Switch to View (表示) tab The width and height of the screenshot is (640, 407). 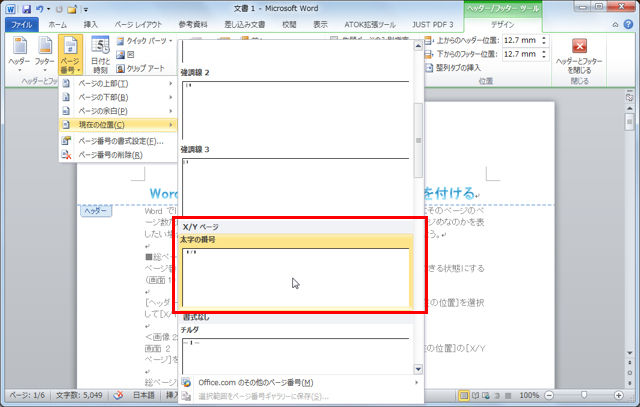point(320,24)
